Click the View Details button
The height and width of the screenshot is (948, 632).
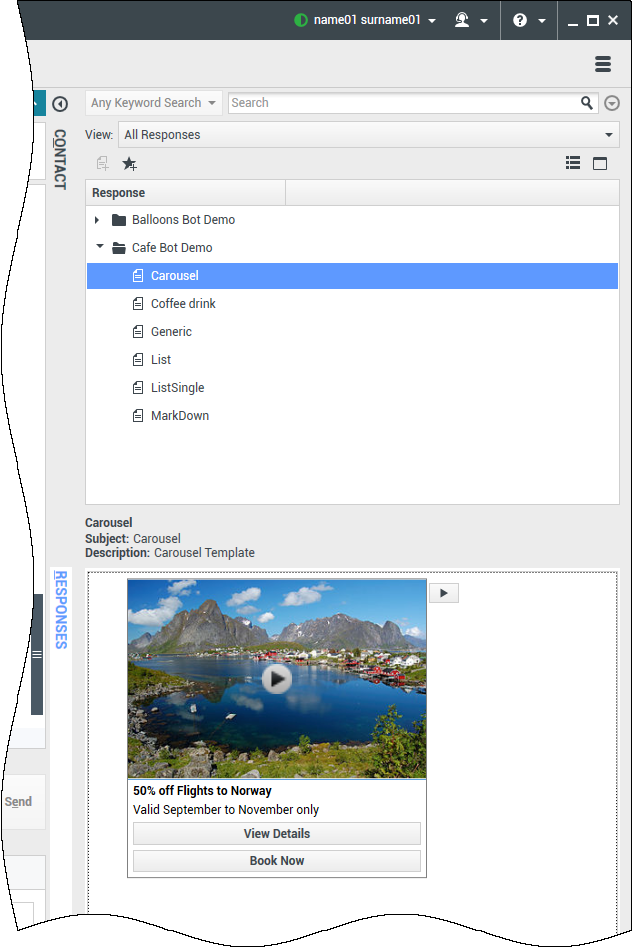(x=277, y=834)
